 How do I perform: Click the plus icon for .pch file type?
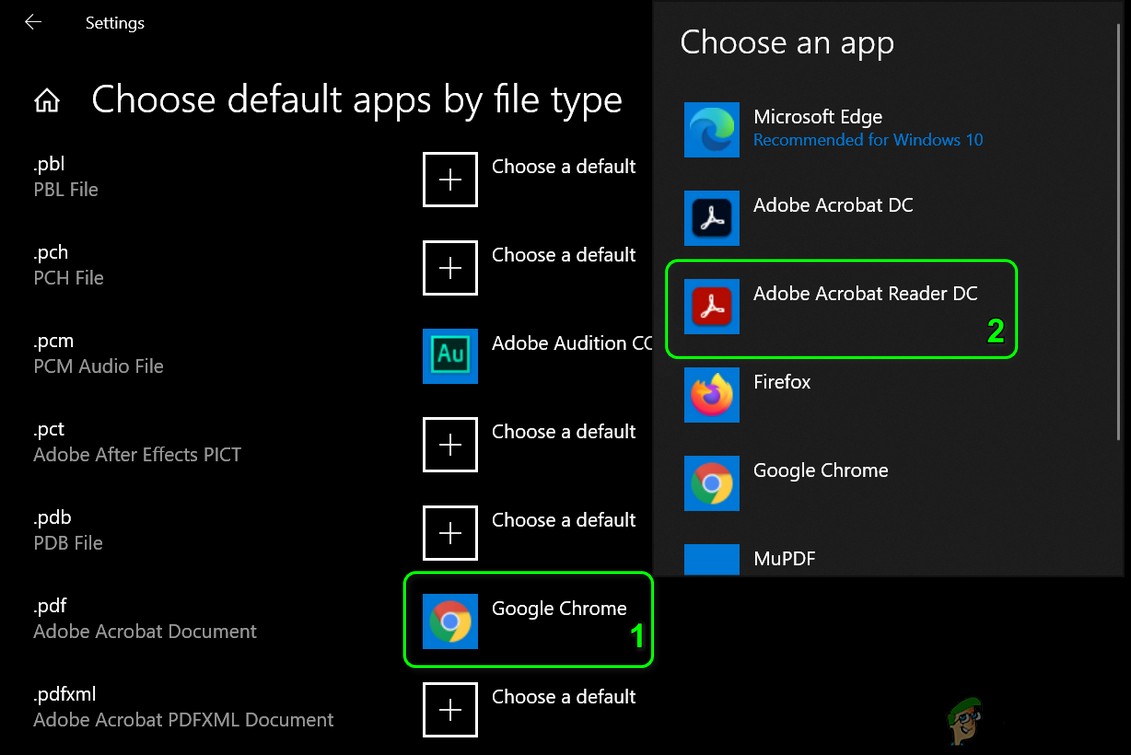(x=450, y=268)
